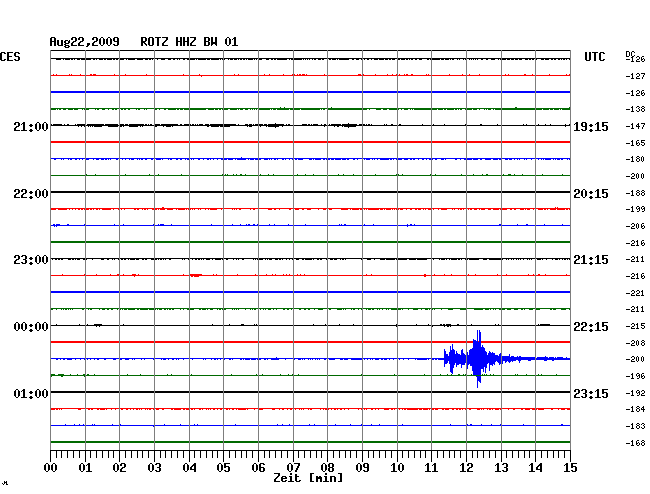This screenshot has height=494, width=650.
Task: Click minute 12 on time axis
Action: coord(466,468)
